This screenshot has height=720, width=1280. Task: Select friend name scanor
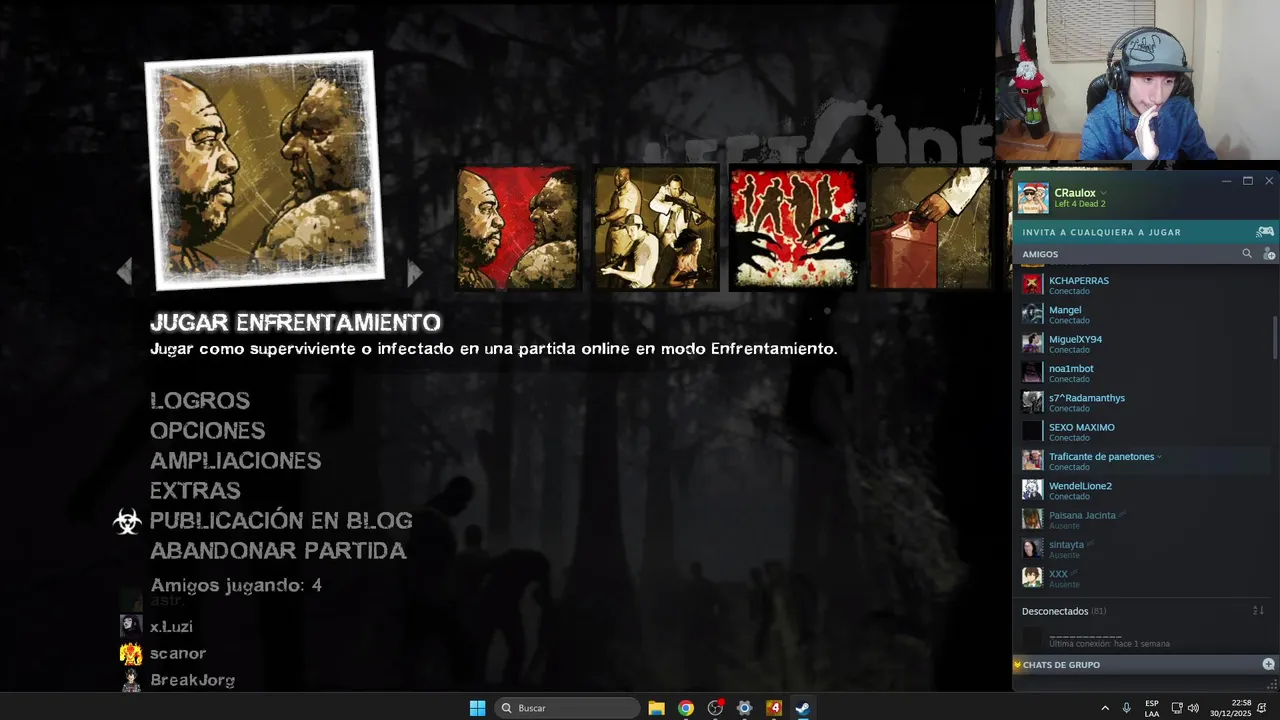click(178, 653)
